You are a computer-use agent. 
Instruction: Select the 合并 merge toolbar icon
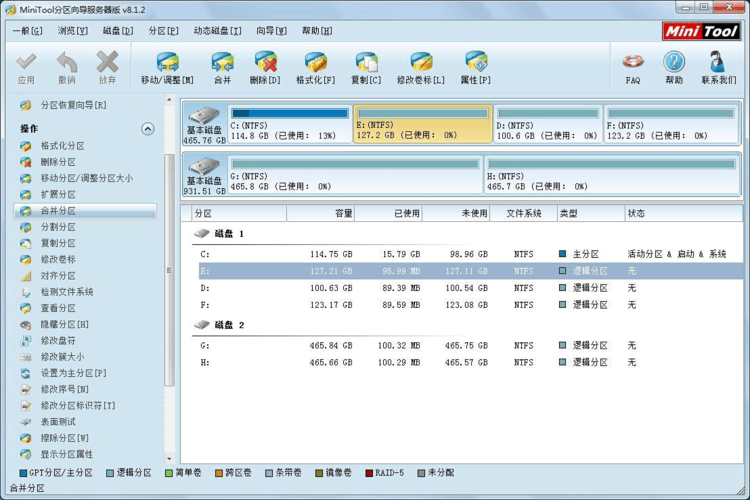pyautogui.click(x=222, y=63)
